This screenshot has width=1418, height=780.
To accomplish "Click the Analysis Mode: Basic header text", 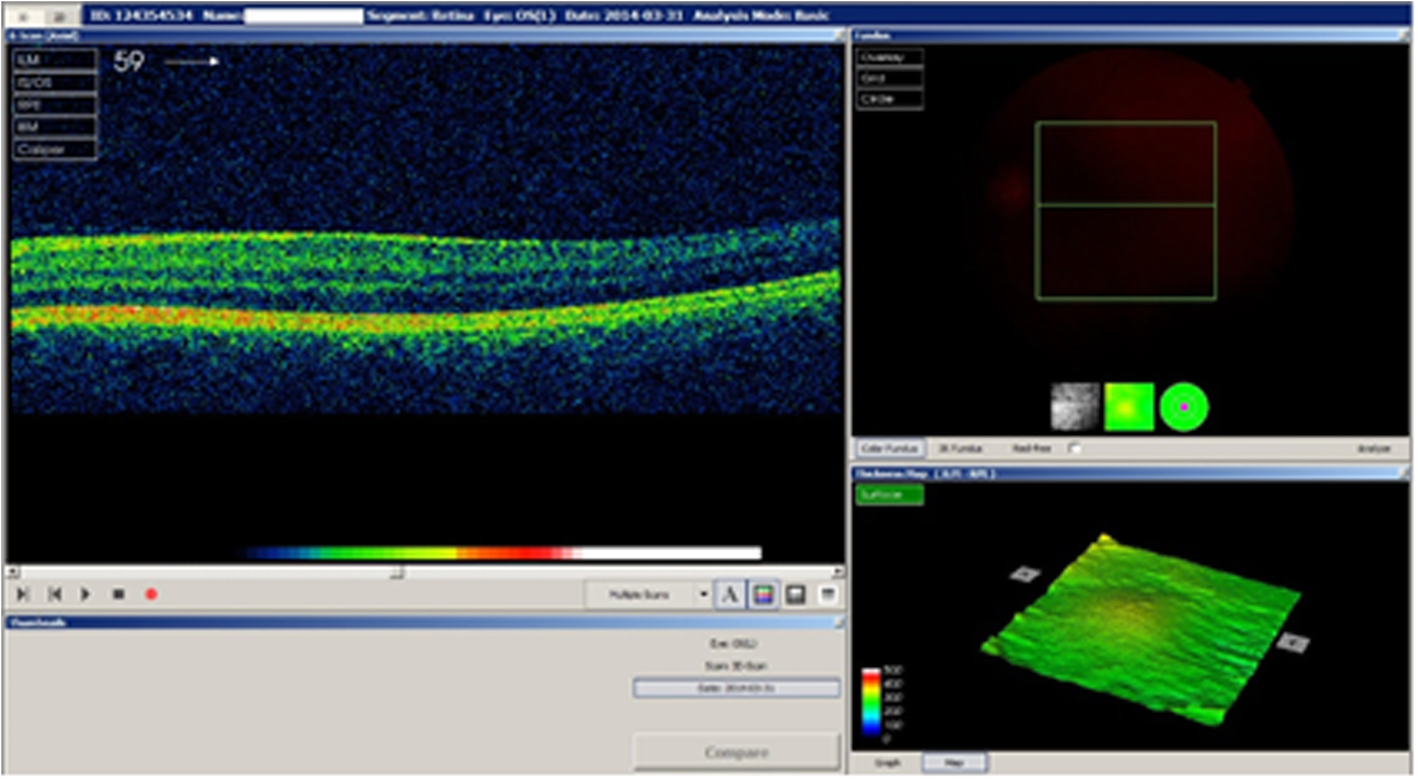I will pyautogui.click(x=764, y=16).
